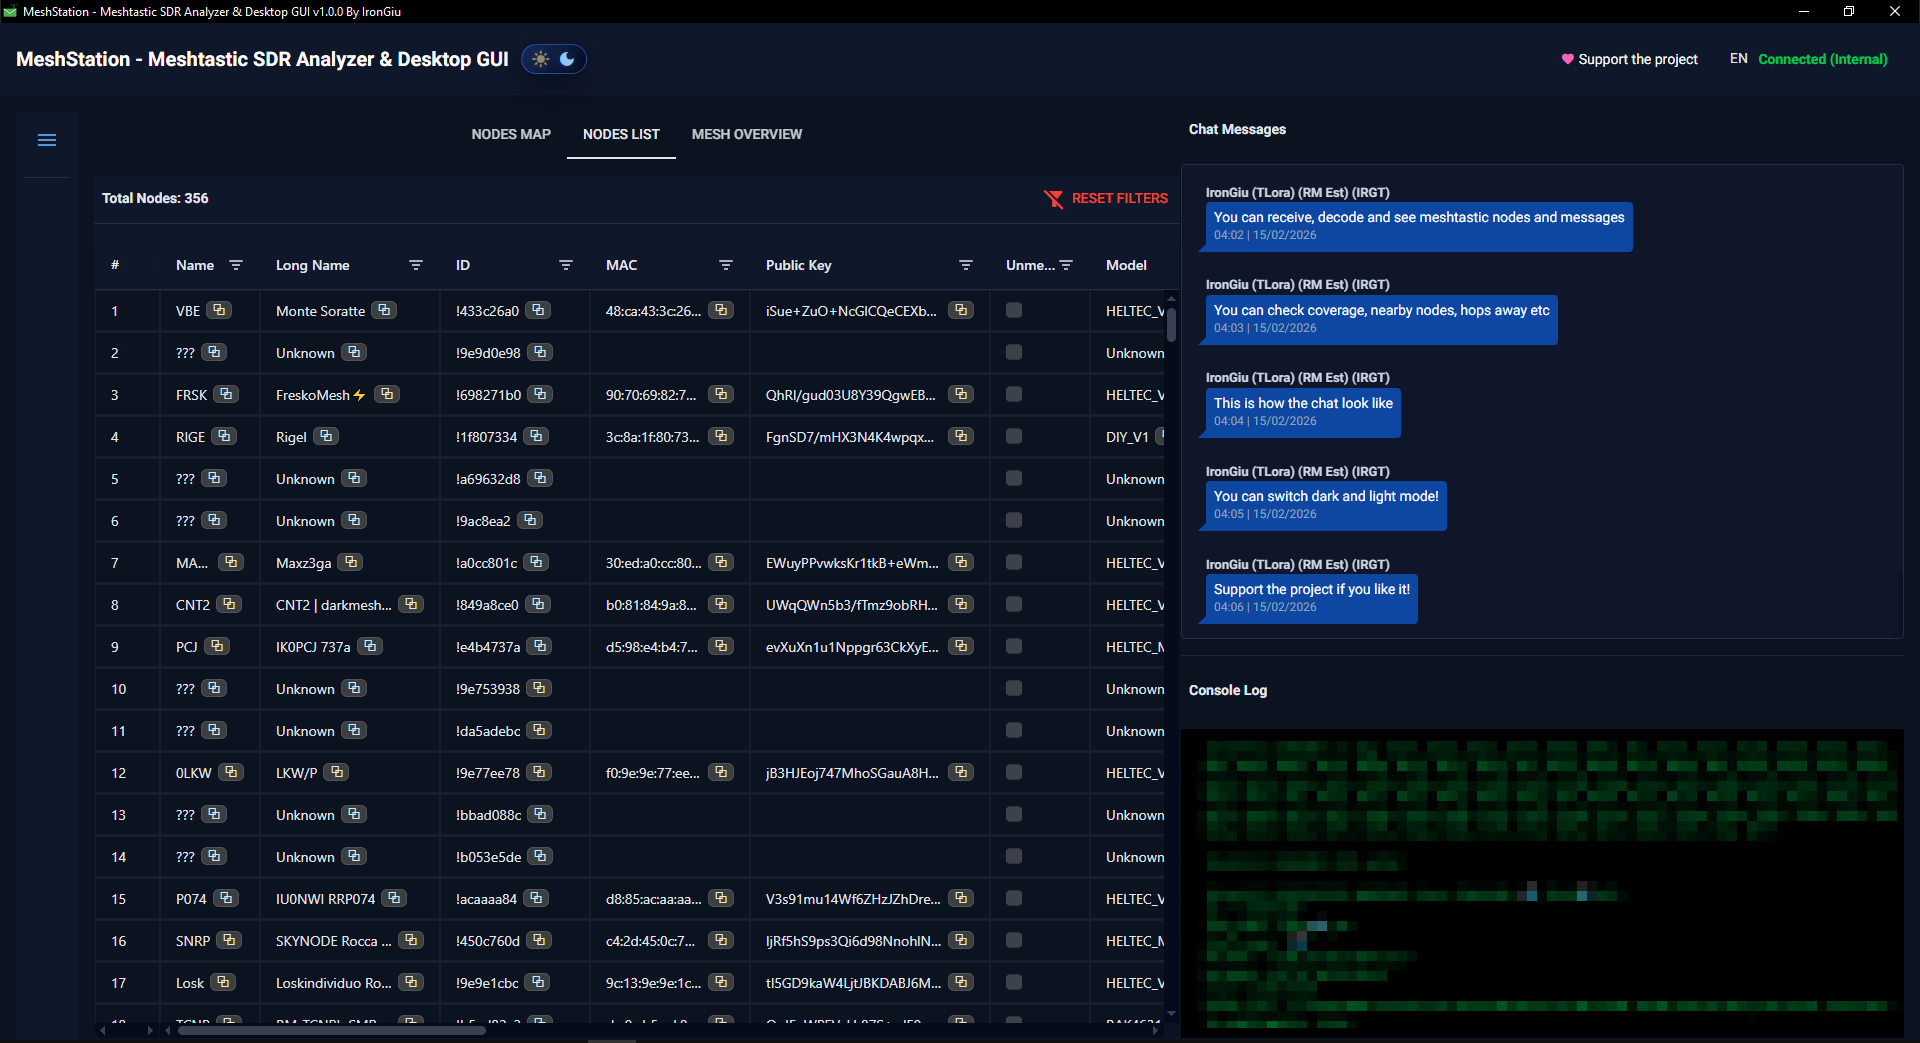This screenshot has height=1043, width=1920.
Task: Click the # column header
Action: click(x=115, y=265)
